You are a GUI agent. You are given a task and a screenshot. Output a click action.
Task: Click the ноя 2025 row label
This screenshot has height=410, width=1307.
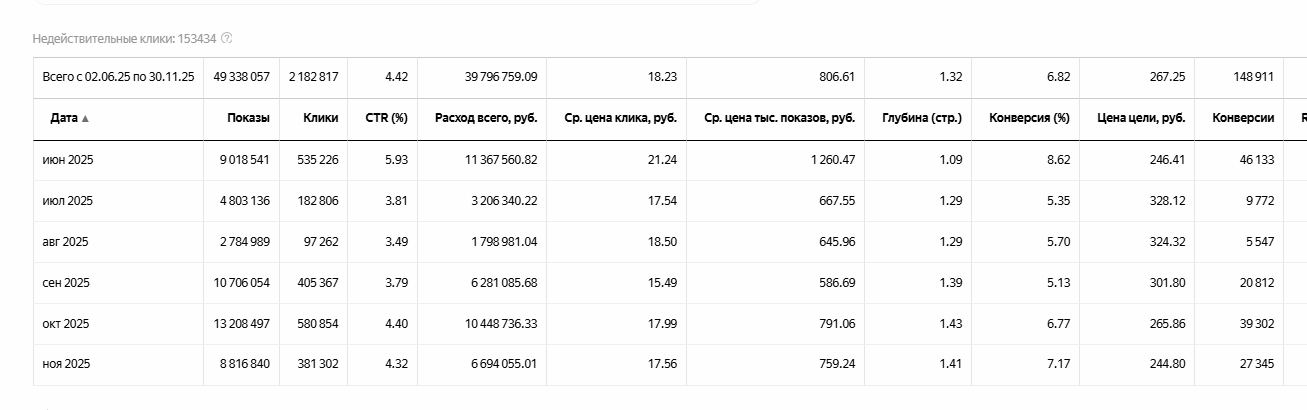click(x=66, y=365)
